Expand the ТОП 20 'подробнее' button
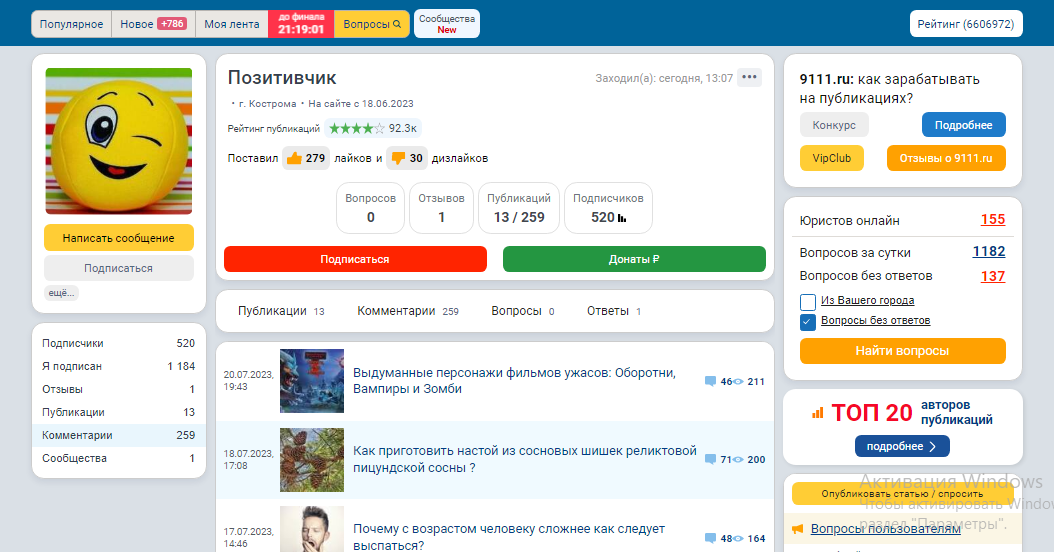 pyautogui.click(x=902, y=446)
